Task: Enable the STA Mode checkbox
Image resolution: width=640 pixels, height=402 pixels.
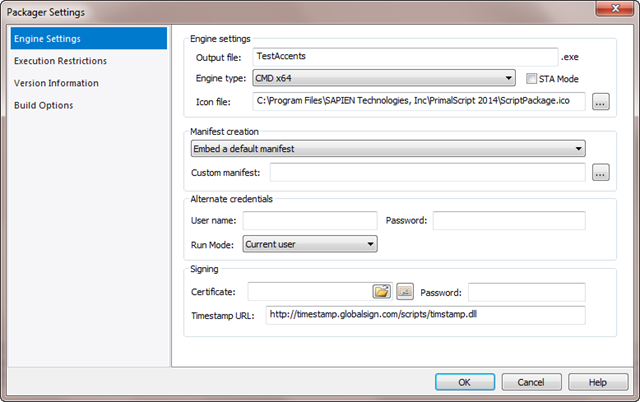Action: [x=531, y=78]
